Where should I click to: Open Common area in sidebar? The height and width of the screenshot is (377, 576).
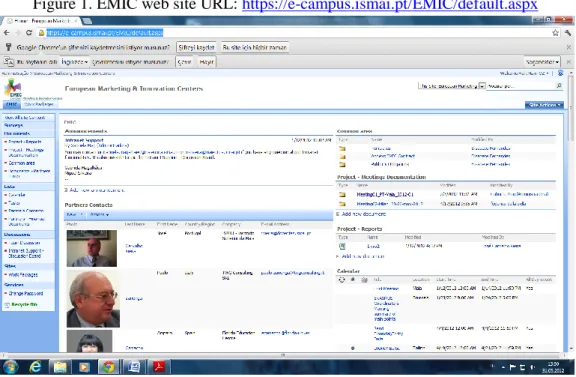22,163
